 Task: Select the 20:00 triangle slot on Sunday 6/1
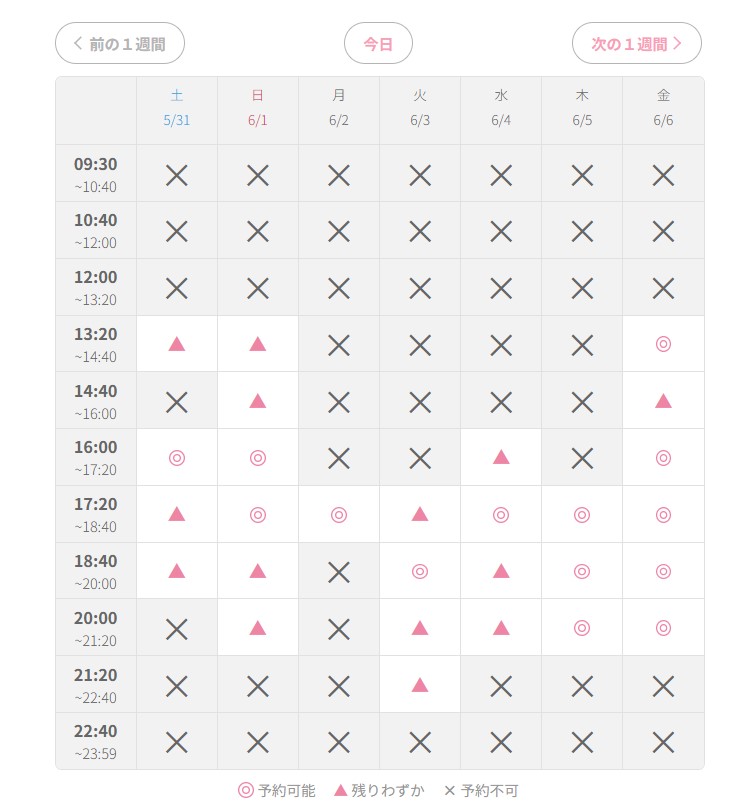click(258, 628)
